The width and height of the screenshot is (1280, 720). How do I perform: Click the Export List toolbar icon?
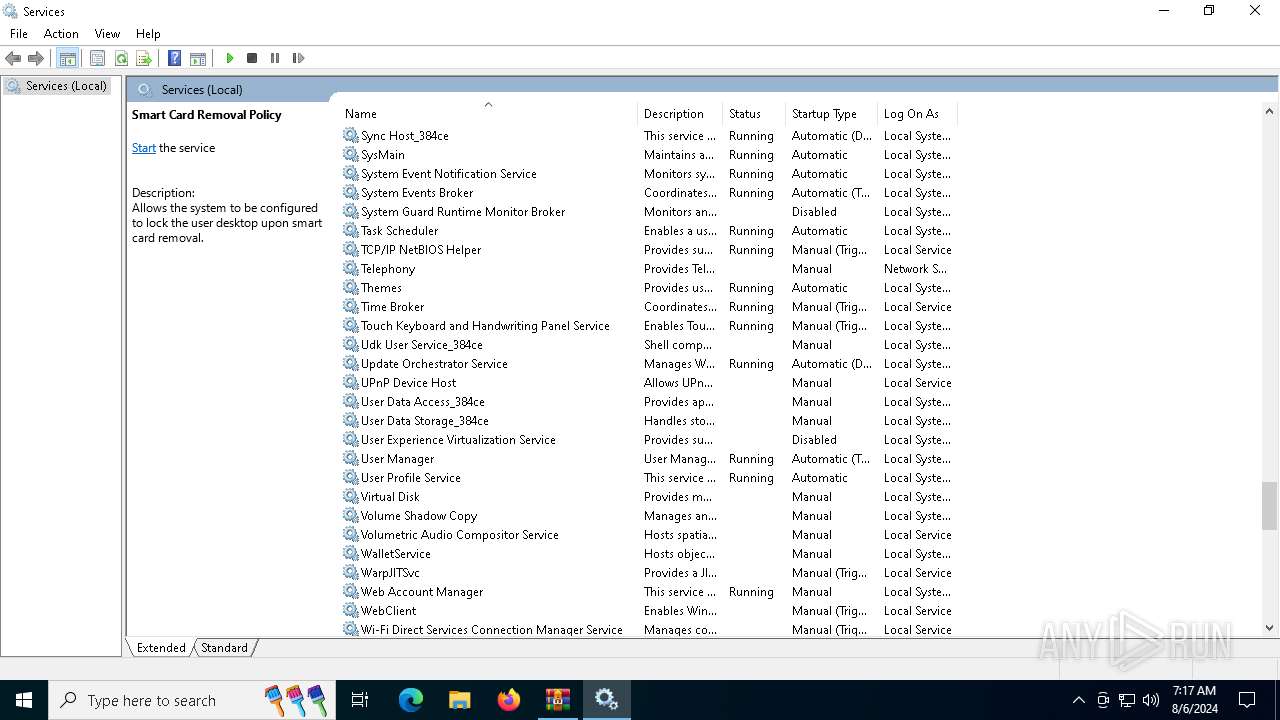coord(144,58)
